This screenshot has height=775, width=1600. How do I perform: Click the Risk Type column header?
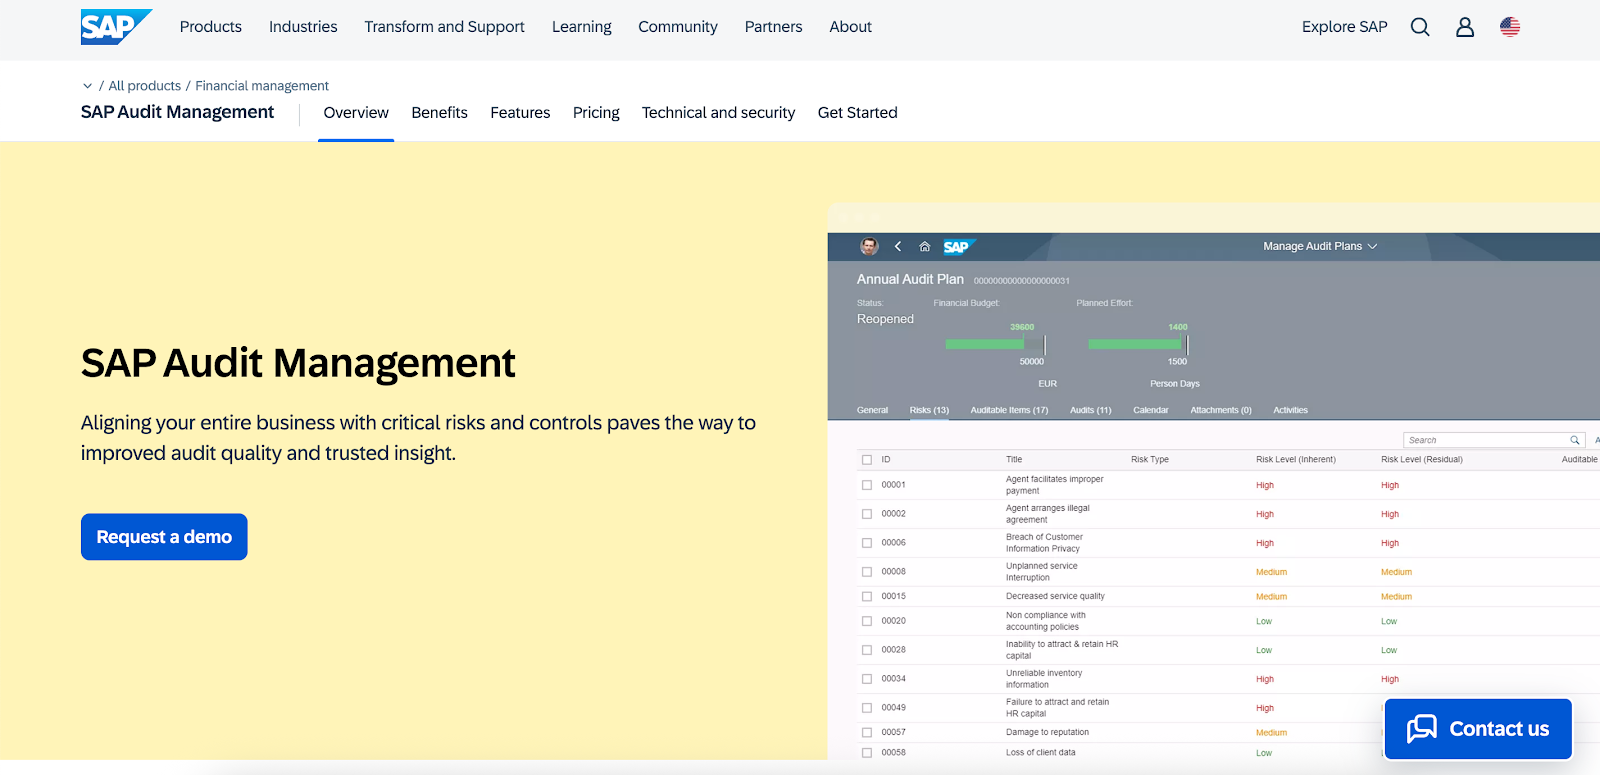point(1149,460)
